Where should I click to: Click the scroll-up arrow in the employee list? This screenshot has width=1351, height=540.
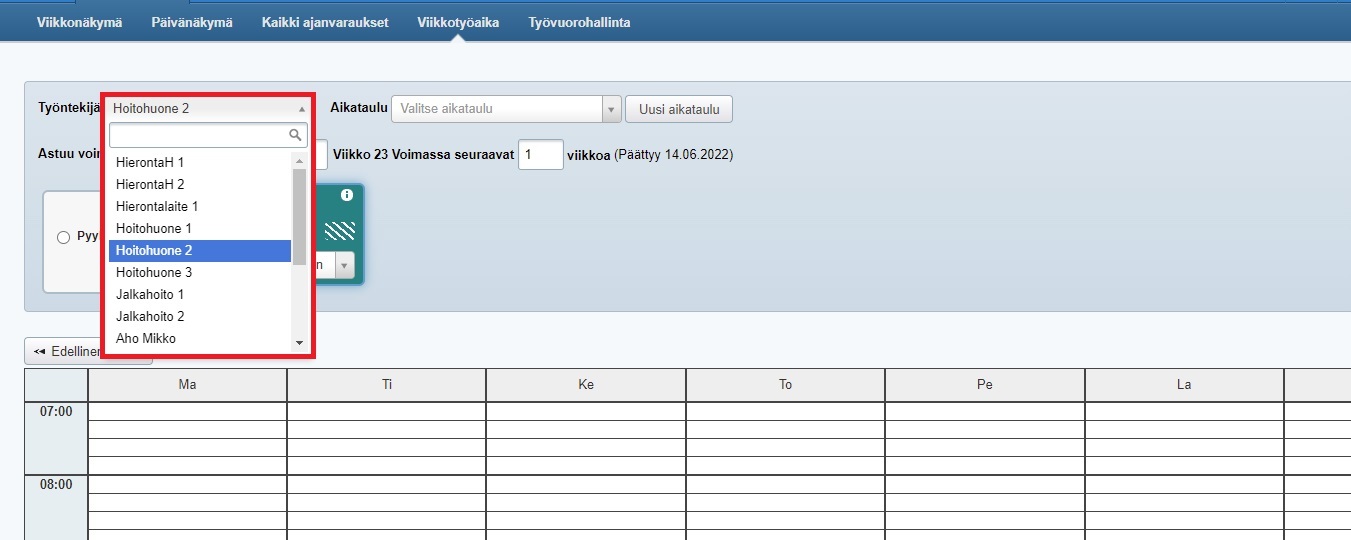point(299,161)
